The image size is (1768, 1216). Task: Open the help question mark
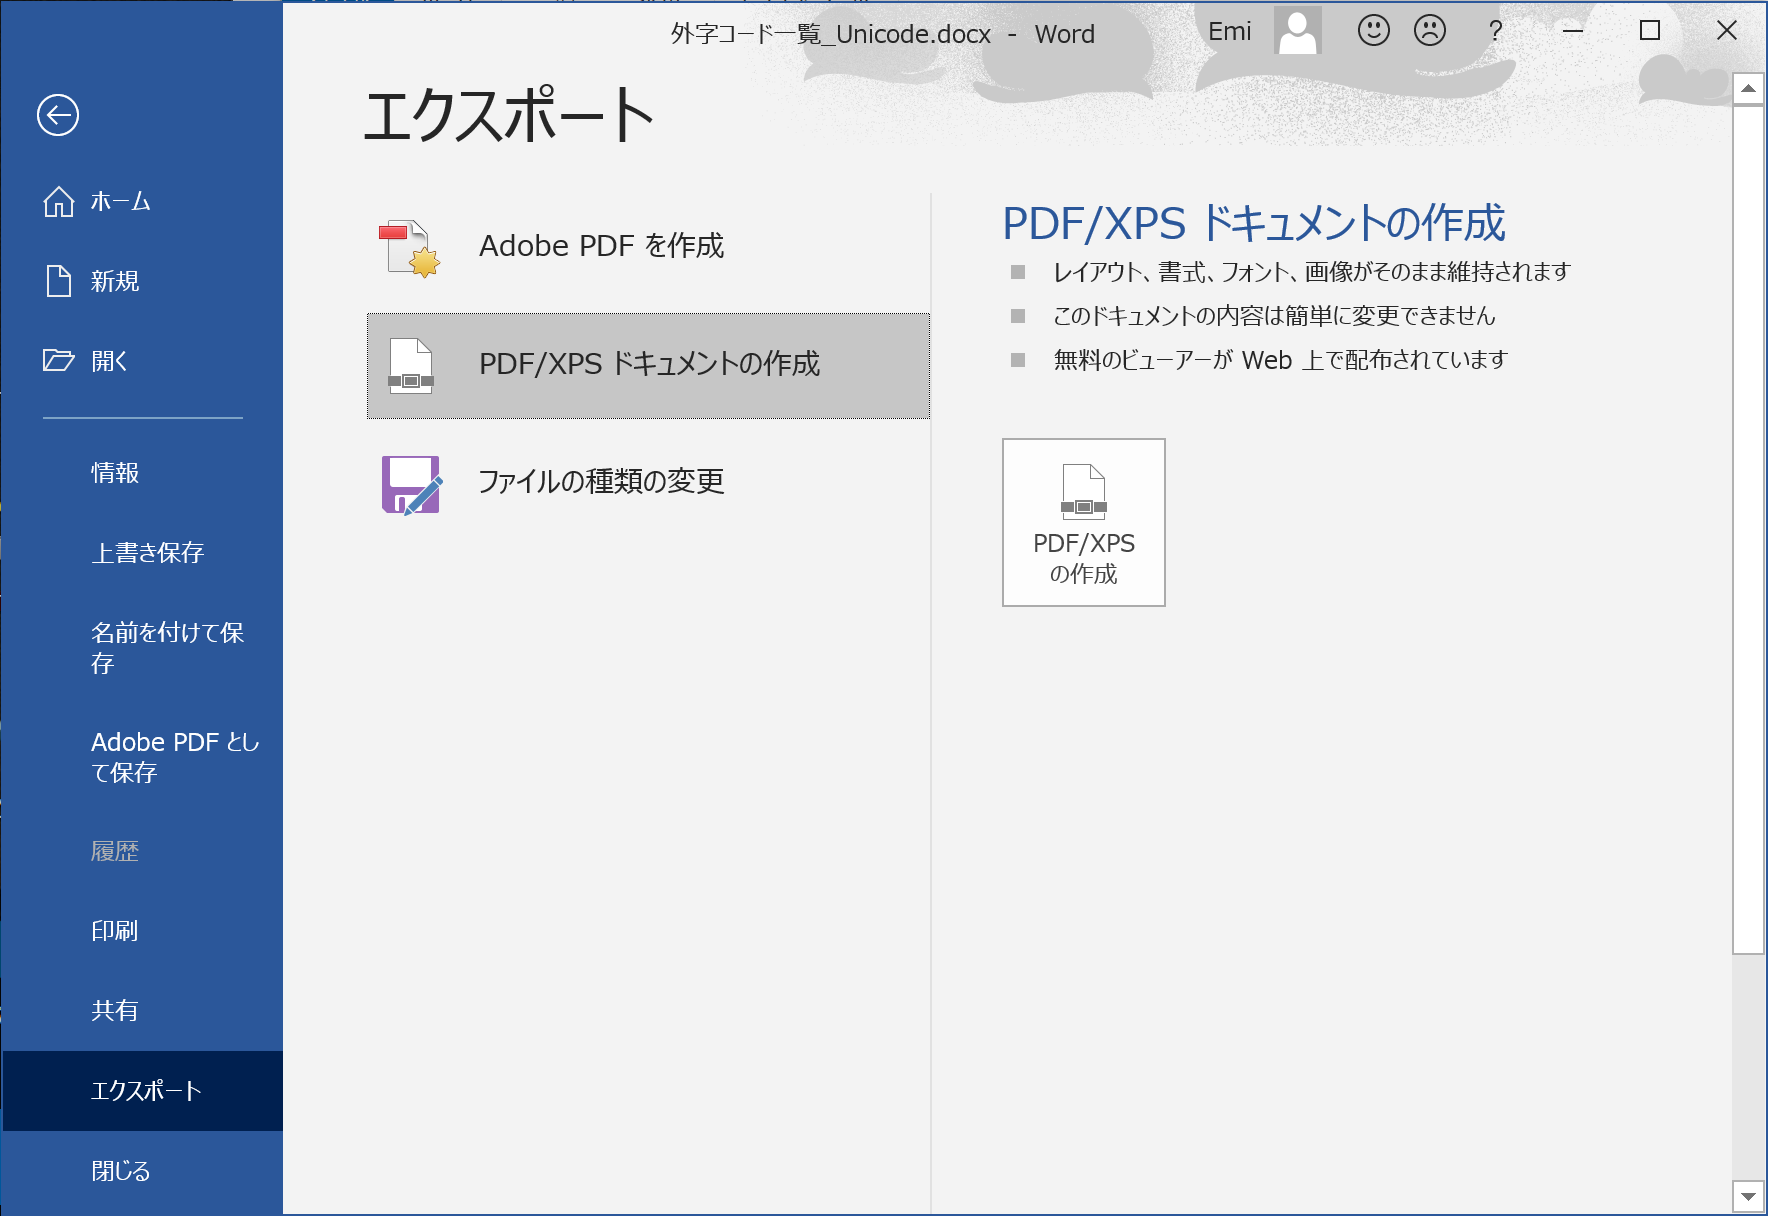(x=1495, y=31)
